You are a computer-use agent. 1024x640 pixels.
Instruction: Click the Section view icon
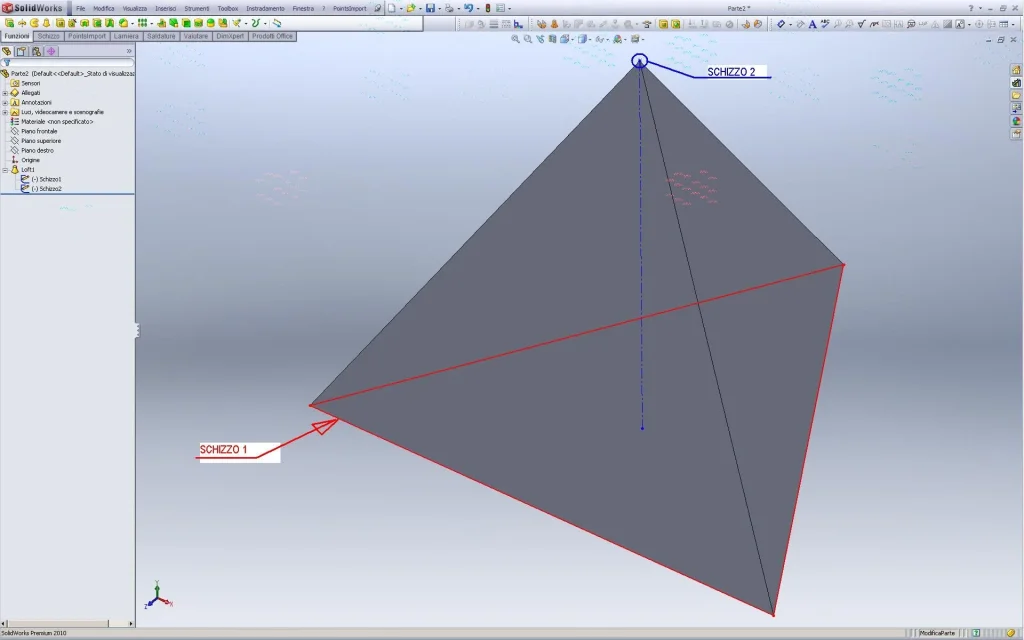552,39
